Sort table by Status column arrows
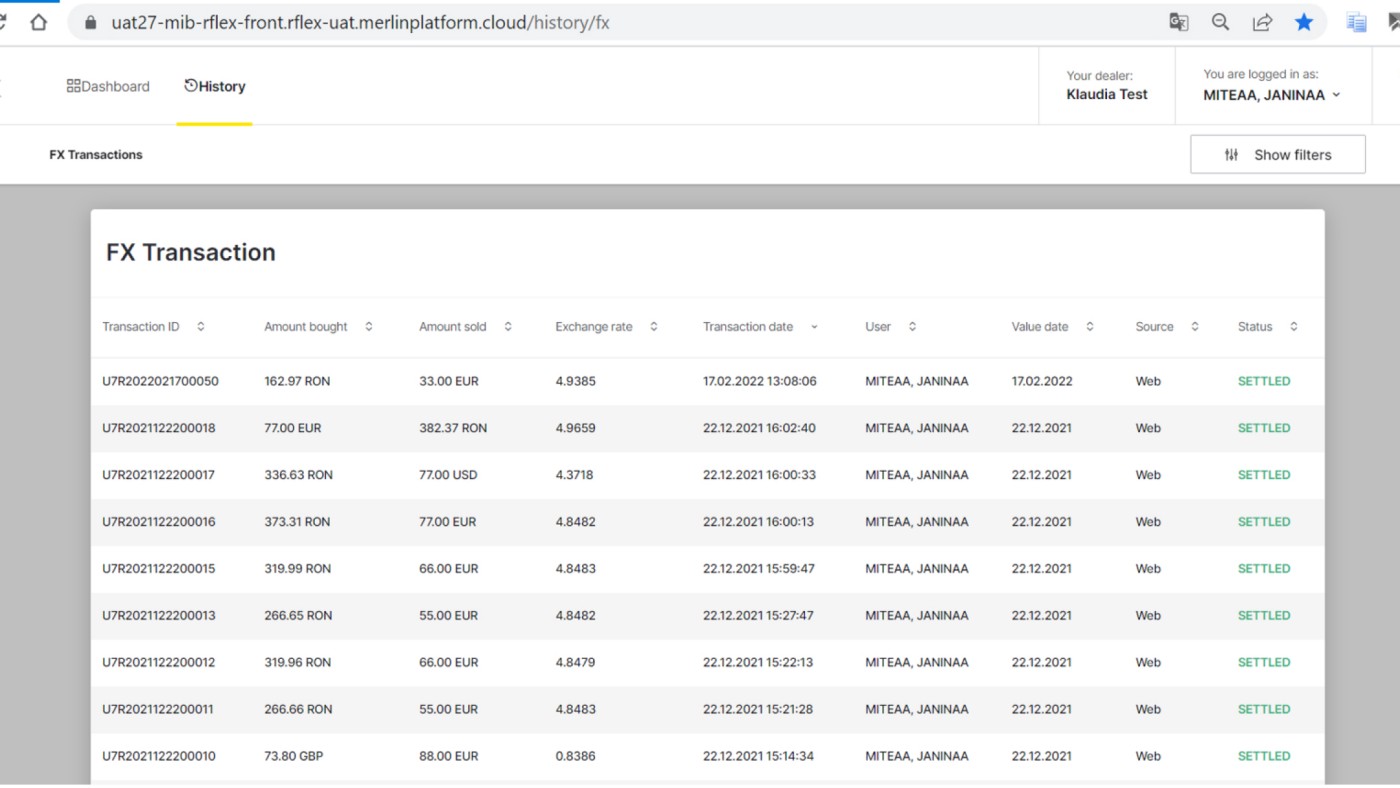Image resolution: width=1400 pixels, height=788 pixels. pyautogui.click(x=1294, y=327)
